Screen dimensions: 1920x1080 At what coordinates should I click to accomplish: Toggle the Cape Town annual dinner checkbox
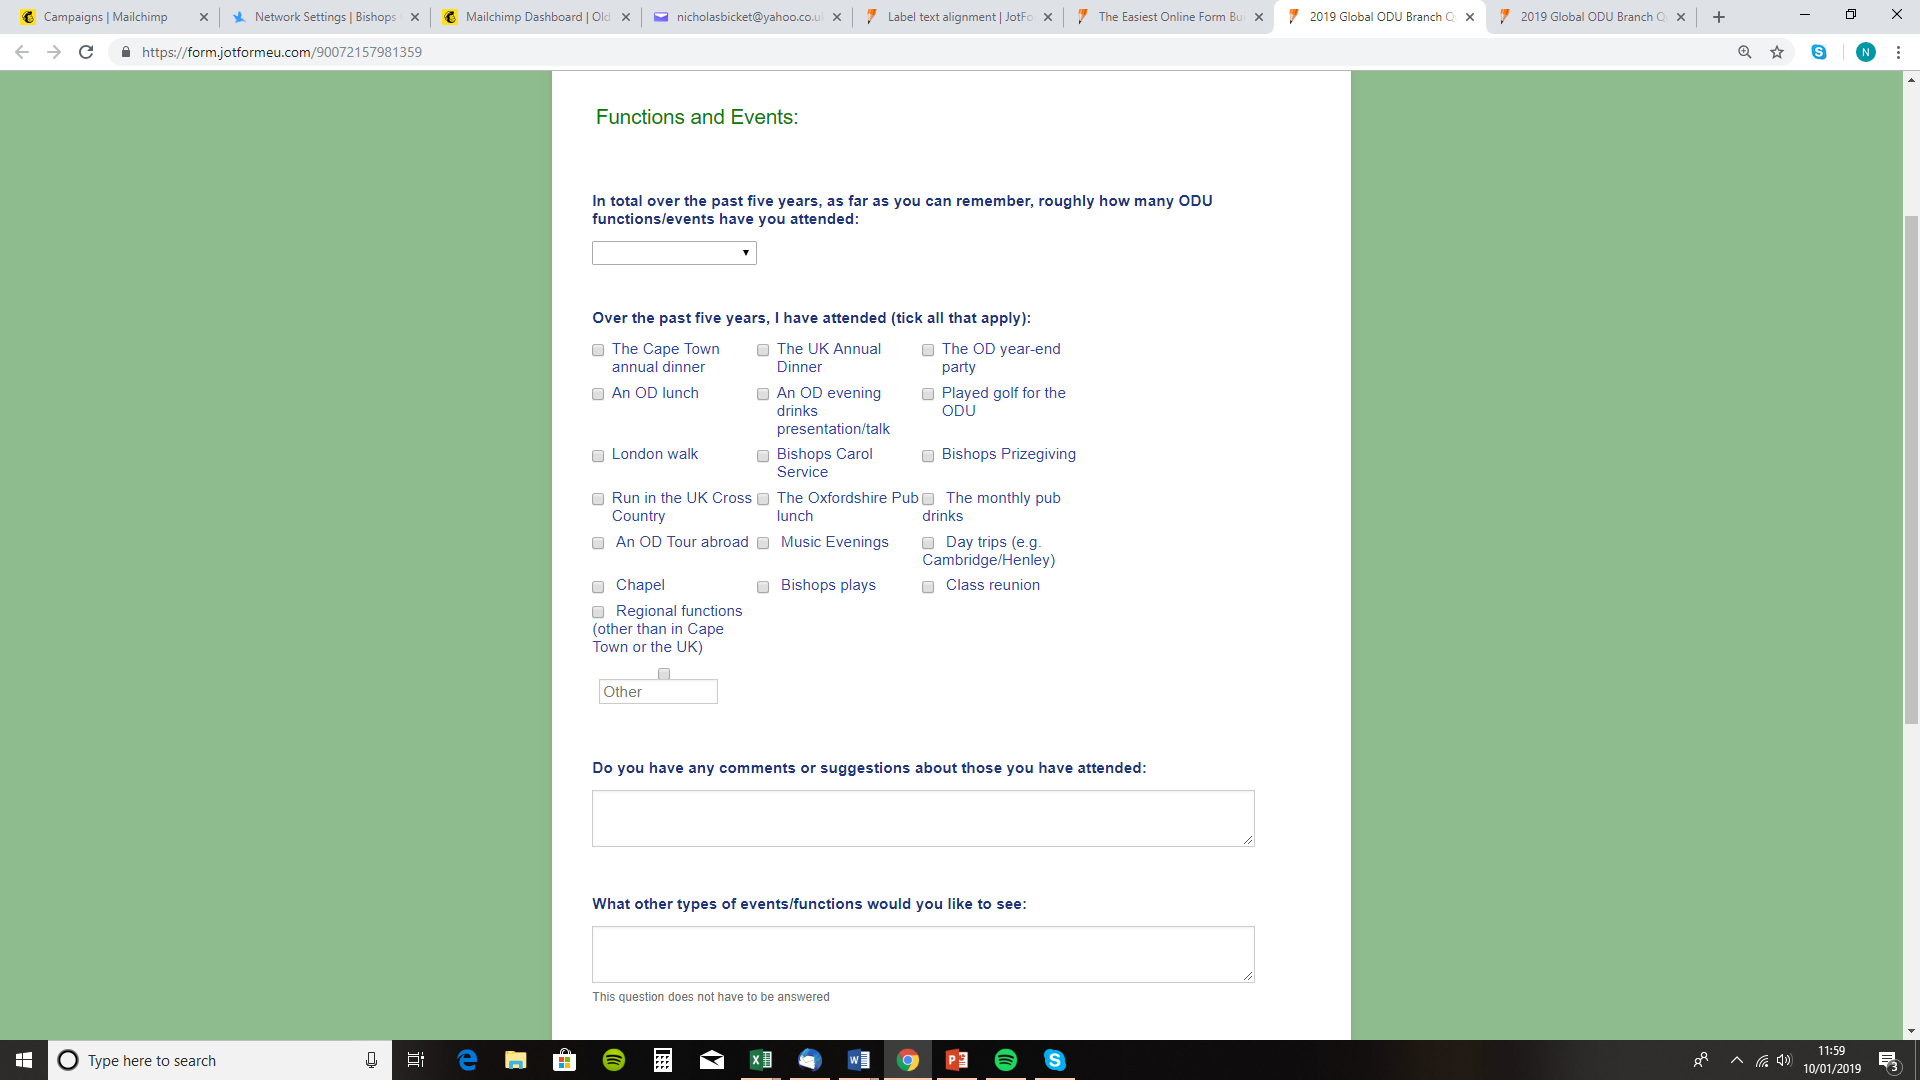pyautogui.click(x=599, y=349)
